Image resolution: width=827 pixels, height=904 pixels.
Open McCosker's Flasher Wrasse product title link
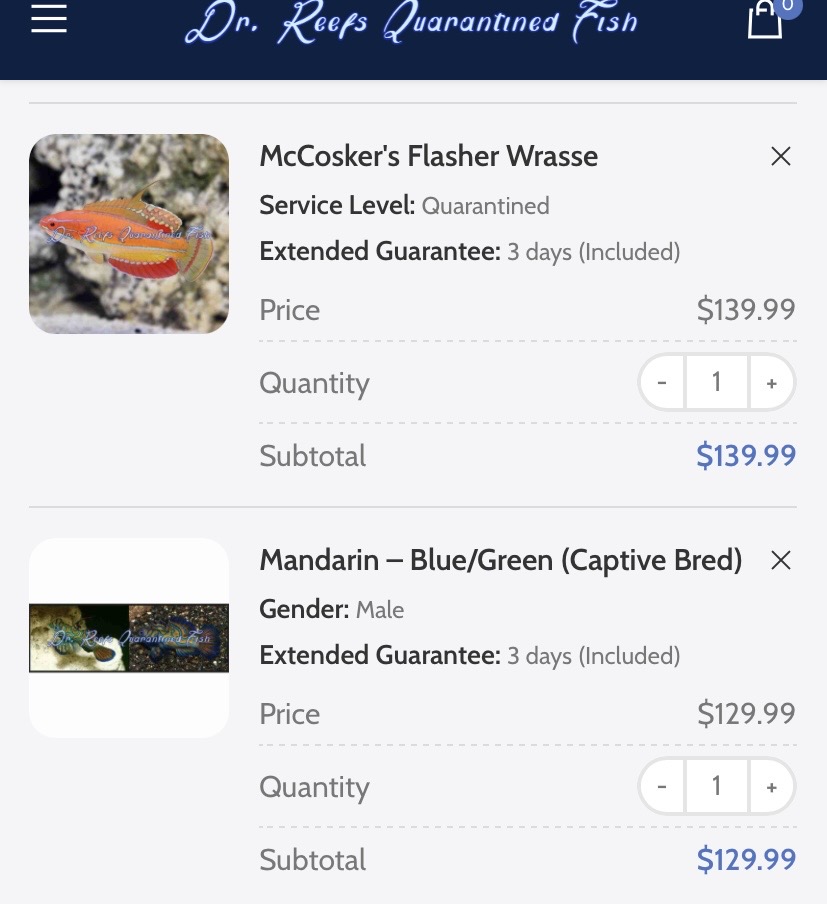point(428,156)
